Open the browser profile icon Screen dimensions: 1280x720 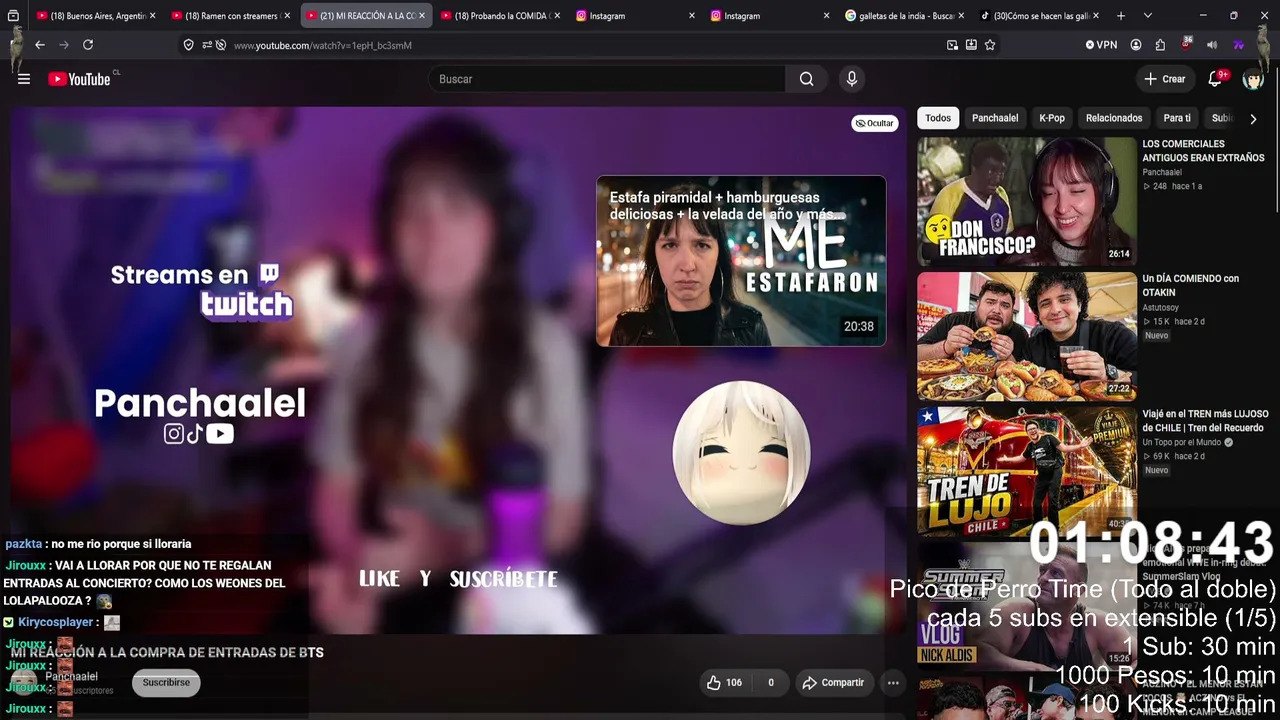pos(1136,45)
